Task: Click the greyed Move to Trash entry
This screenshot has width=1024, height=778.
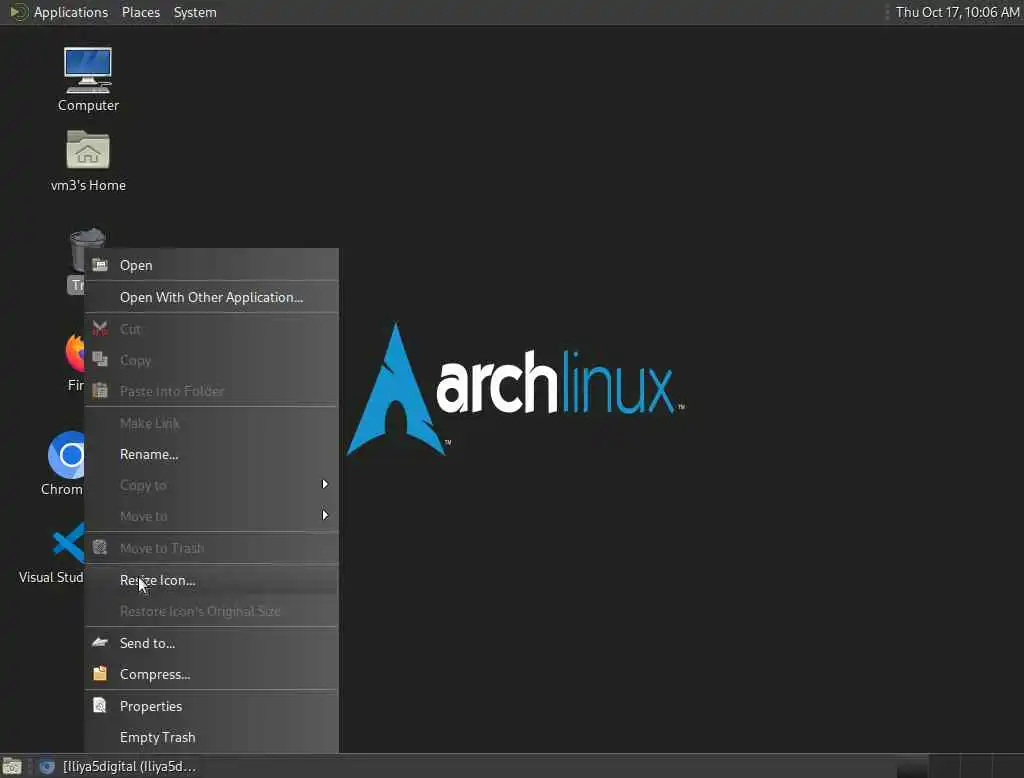Action: 212,548
